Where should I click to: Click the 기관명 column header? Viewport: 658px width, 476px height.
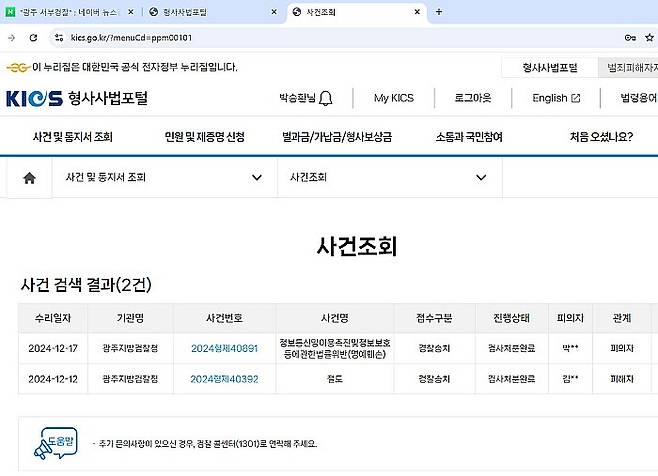tap(131, 318)
